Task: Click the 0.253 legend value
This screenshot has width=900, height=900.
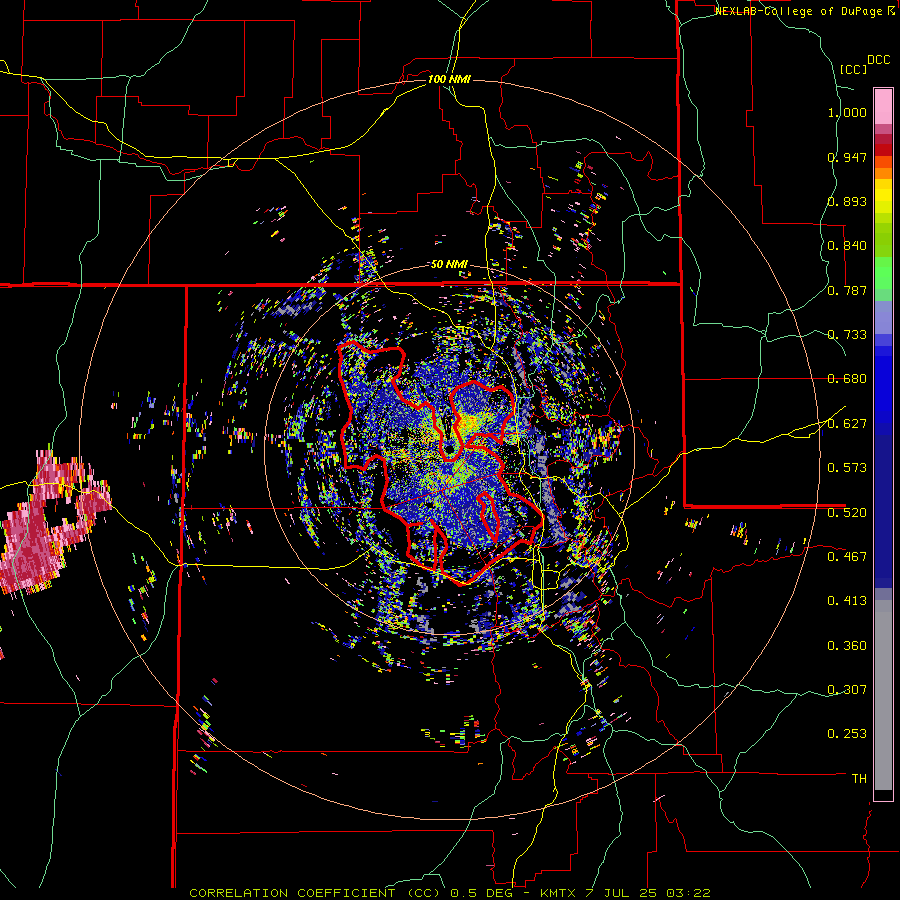Action: coord(847,734)
